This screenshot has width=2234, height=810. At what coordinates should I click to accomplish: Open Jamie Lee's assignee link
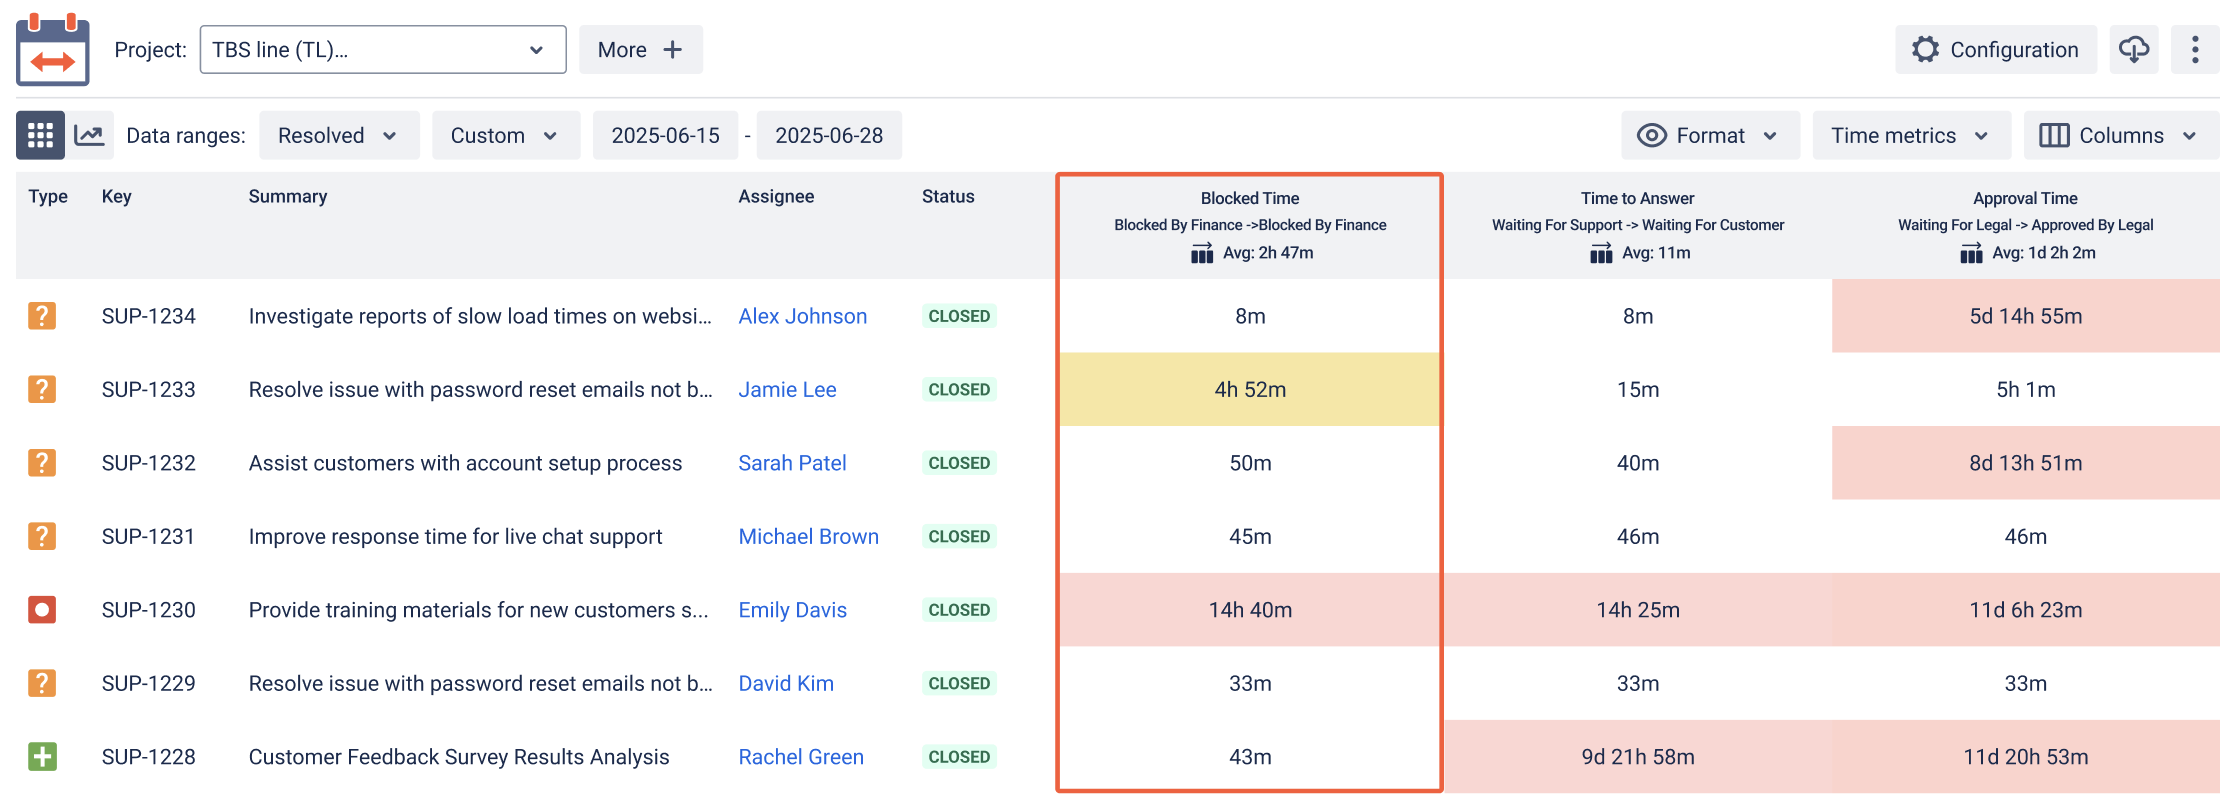[788, 389]
